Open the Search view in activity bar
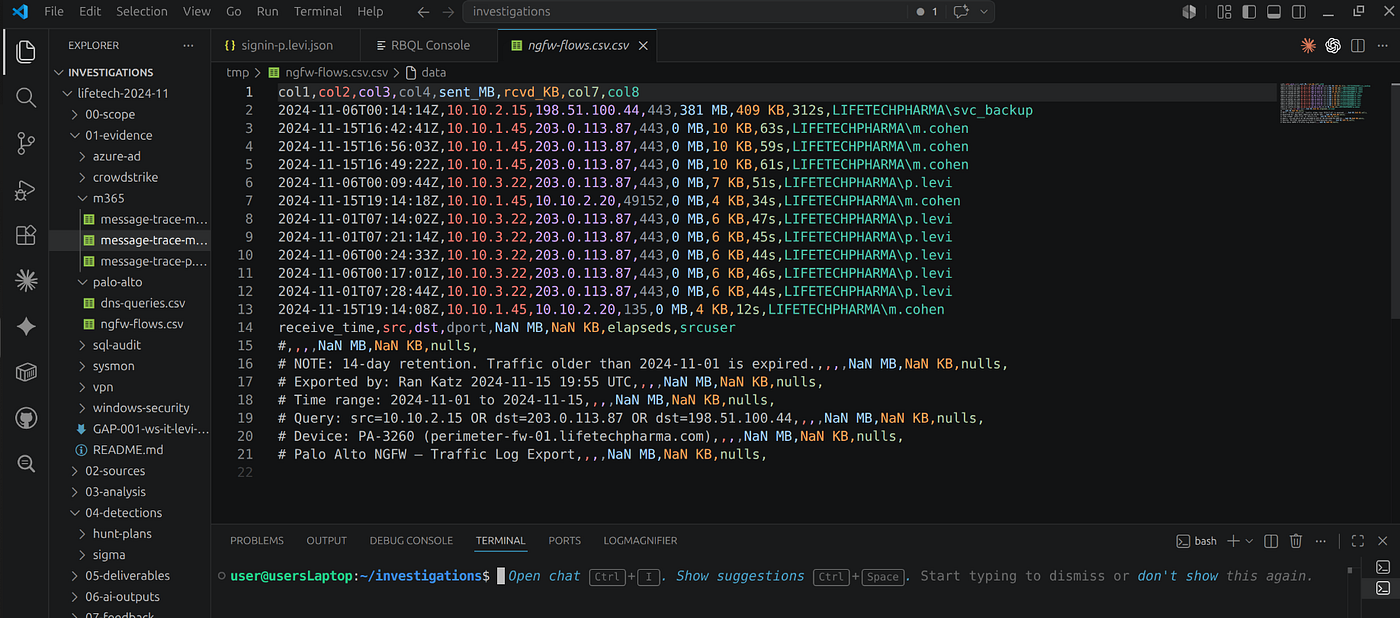The width and height of the screenshot is (1400, 618). tap(26, 97)
